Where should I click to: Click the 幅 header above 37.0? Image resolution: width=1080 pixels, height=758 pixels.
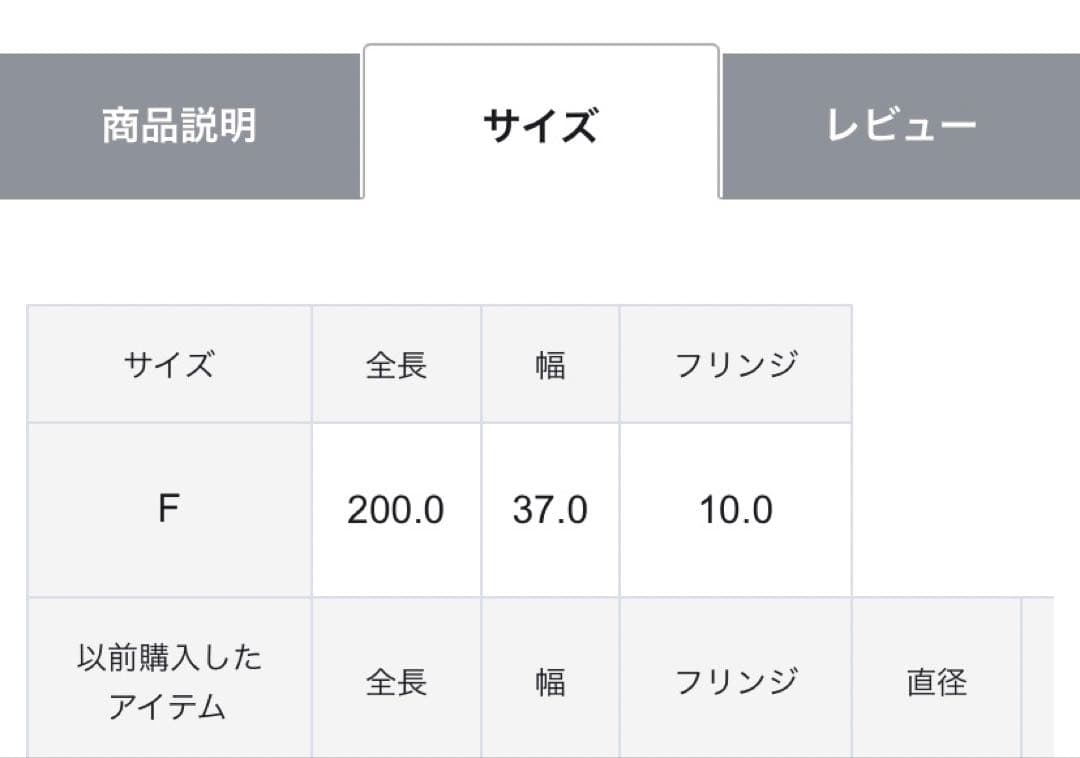(x=550, y=365)
